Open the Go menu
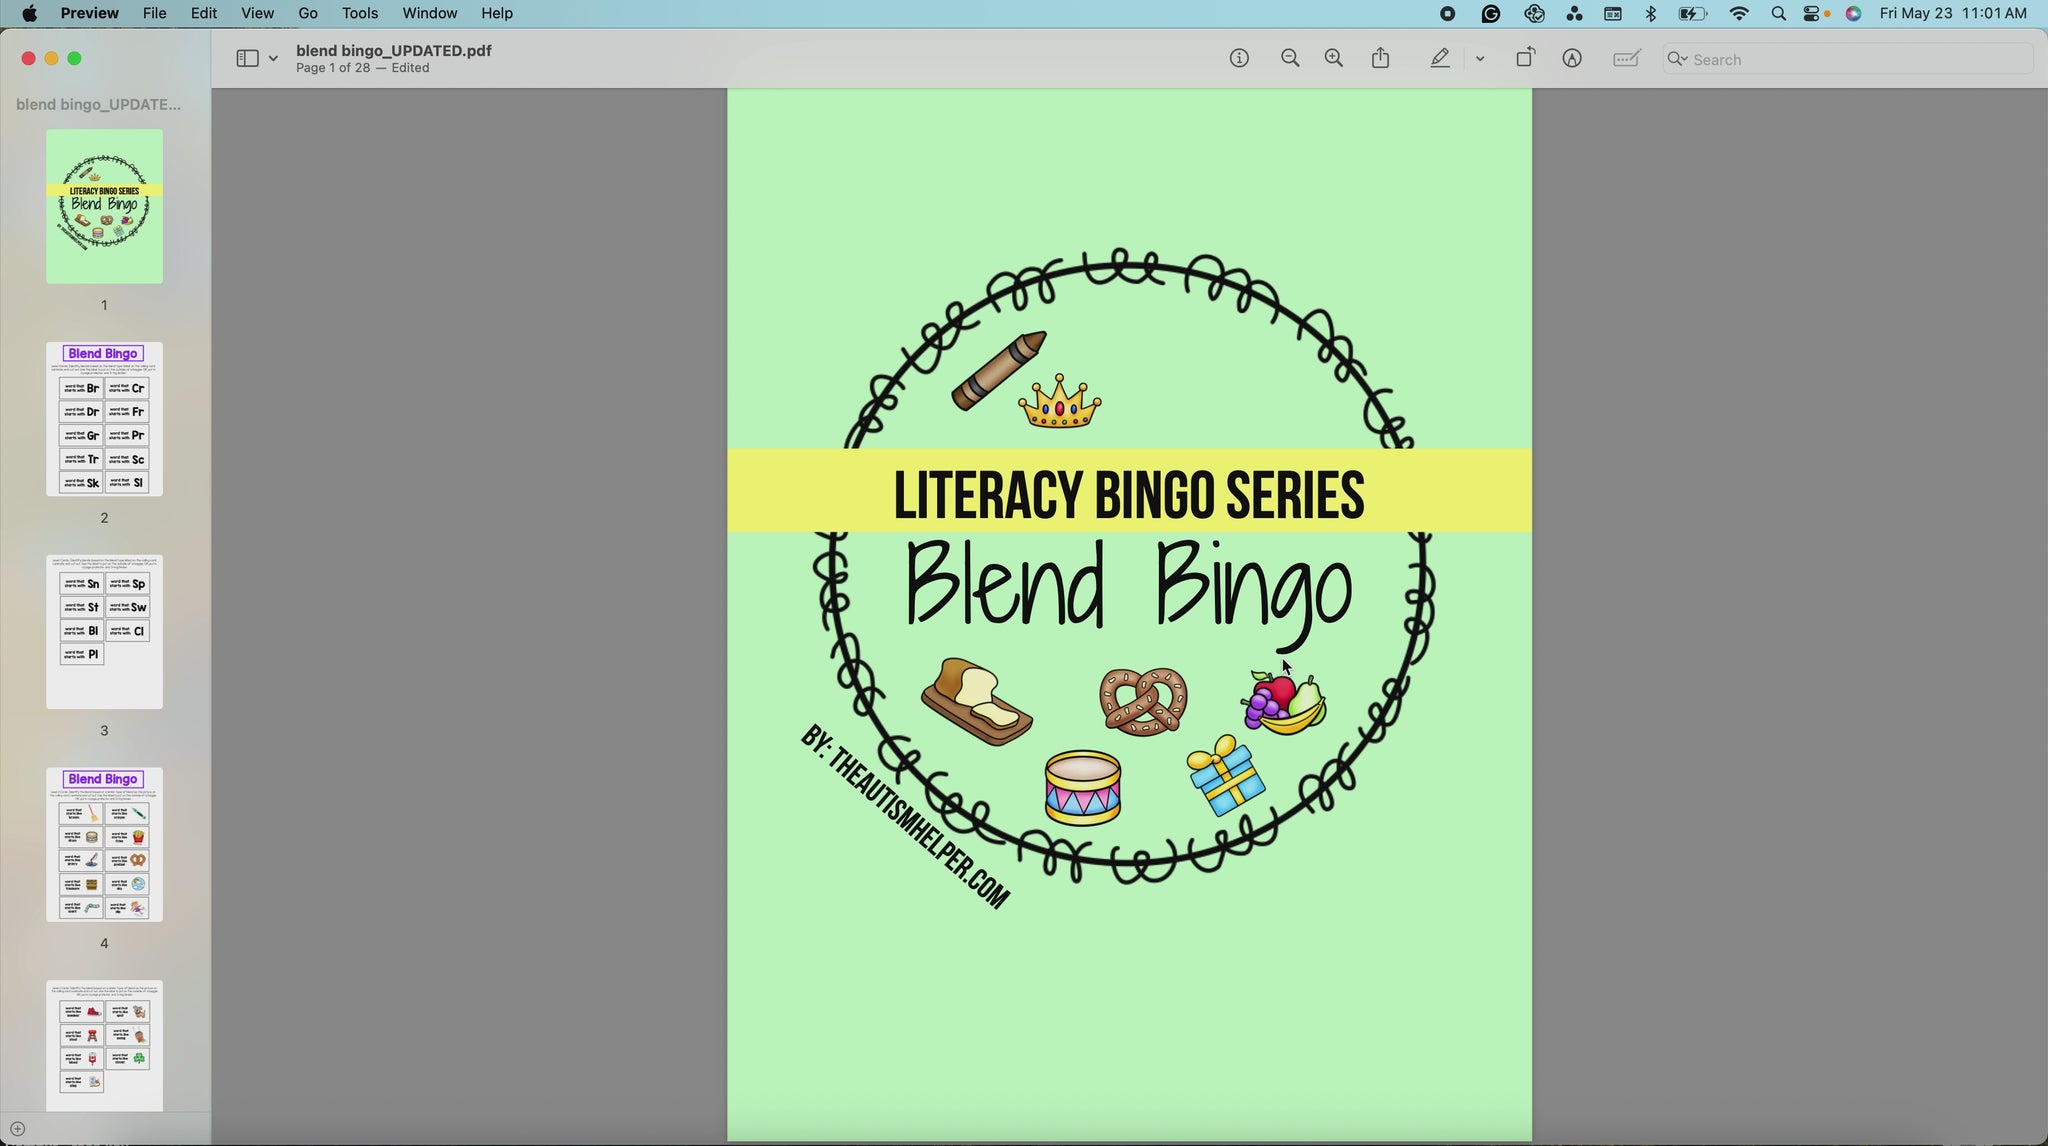This screenshot has height=1146, width=2048. 308,14
